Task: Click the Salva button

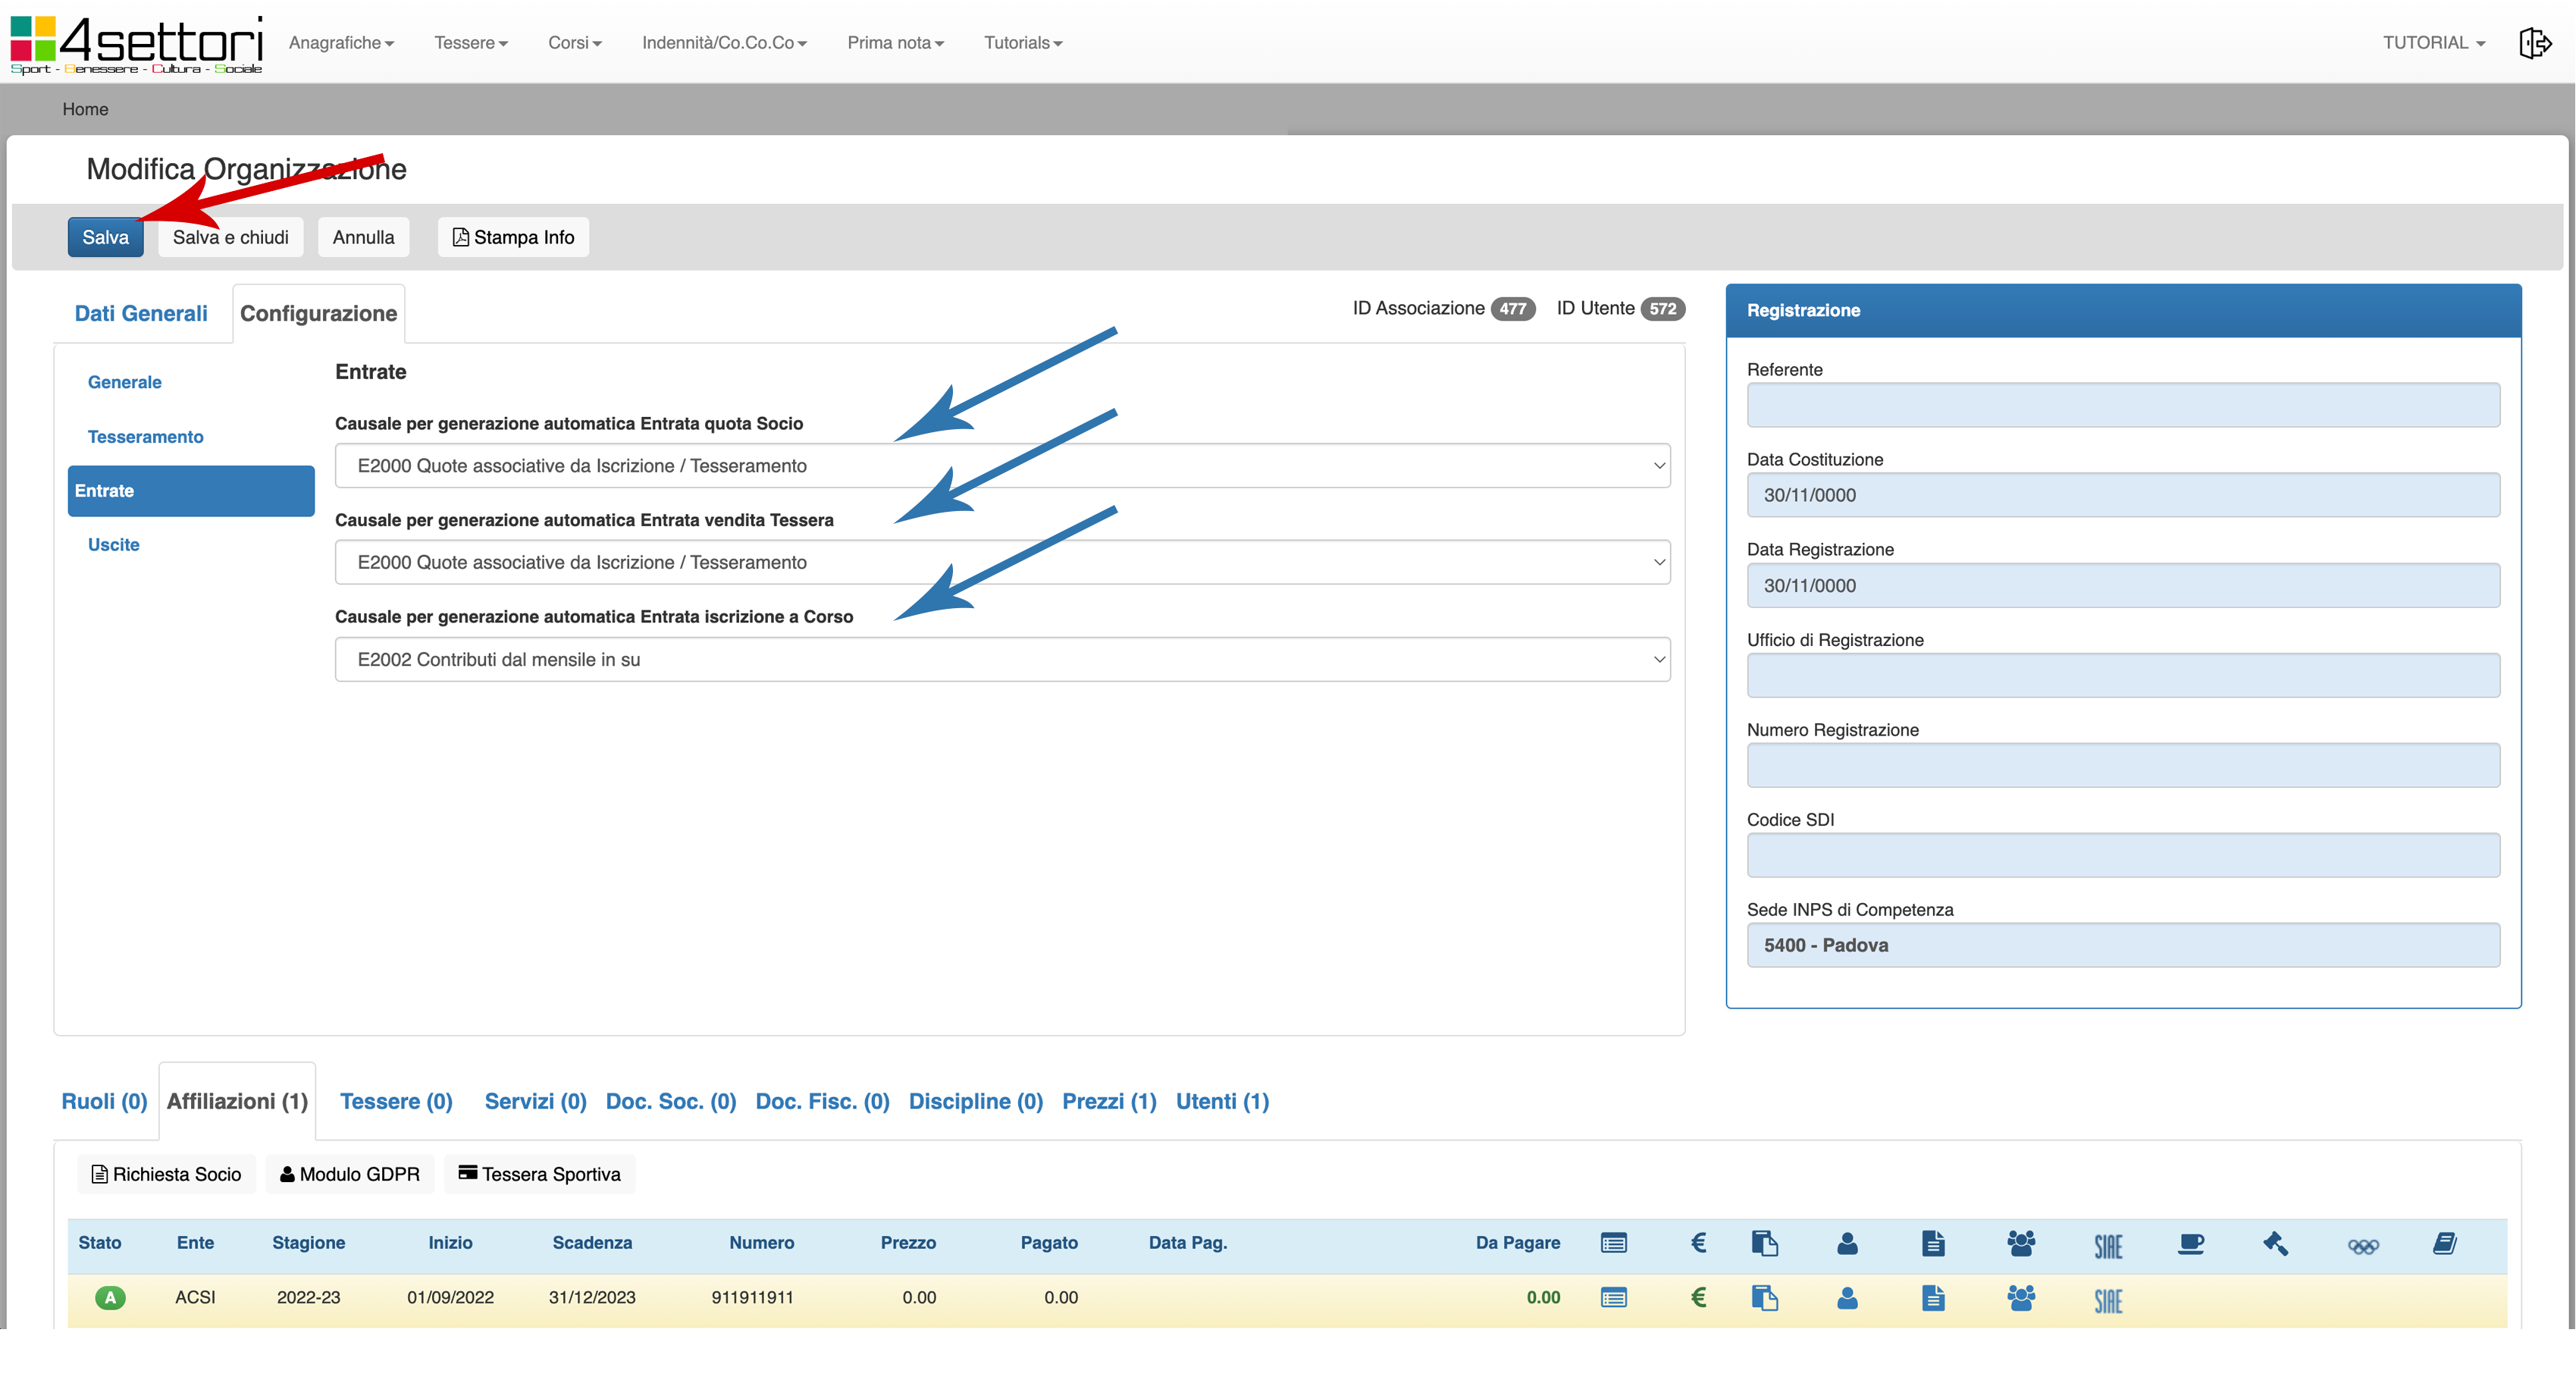Action: pos(105,237)
